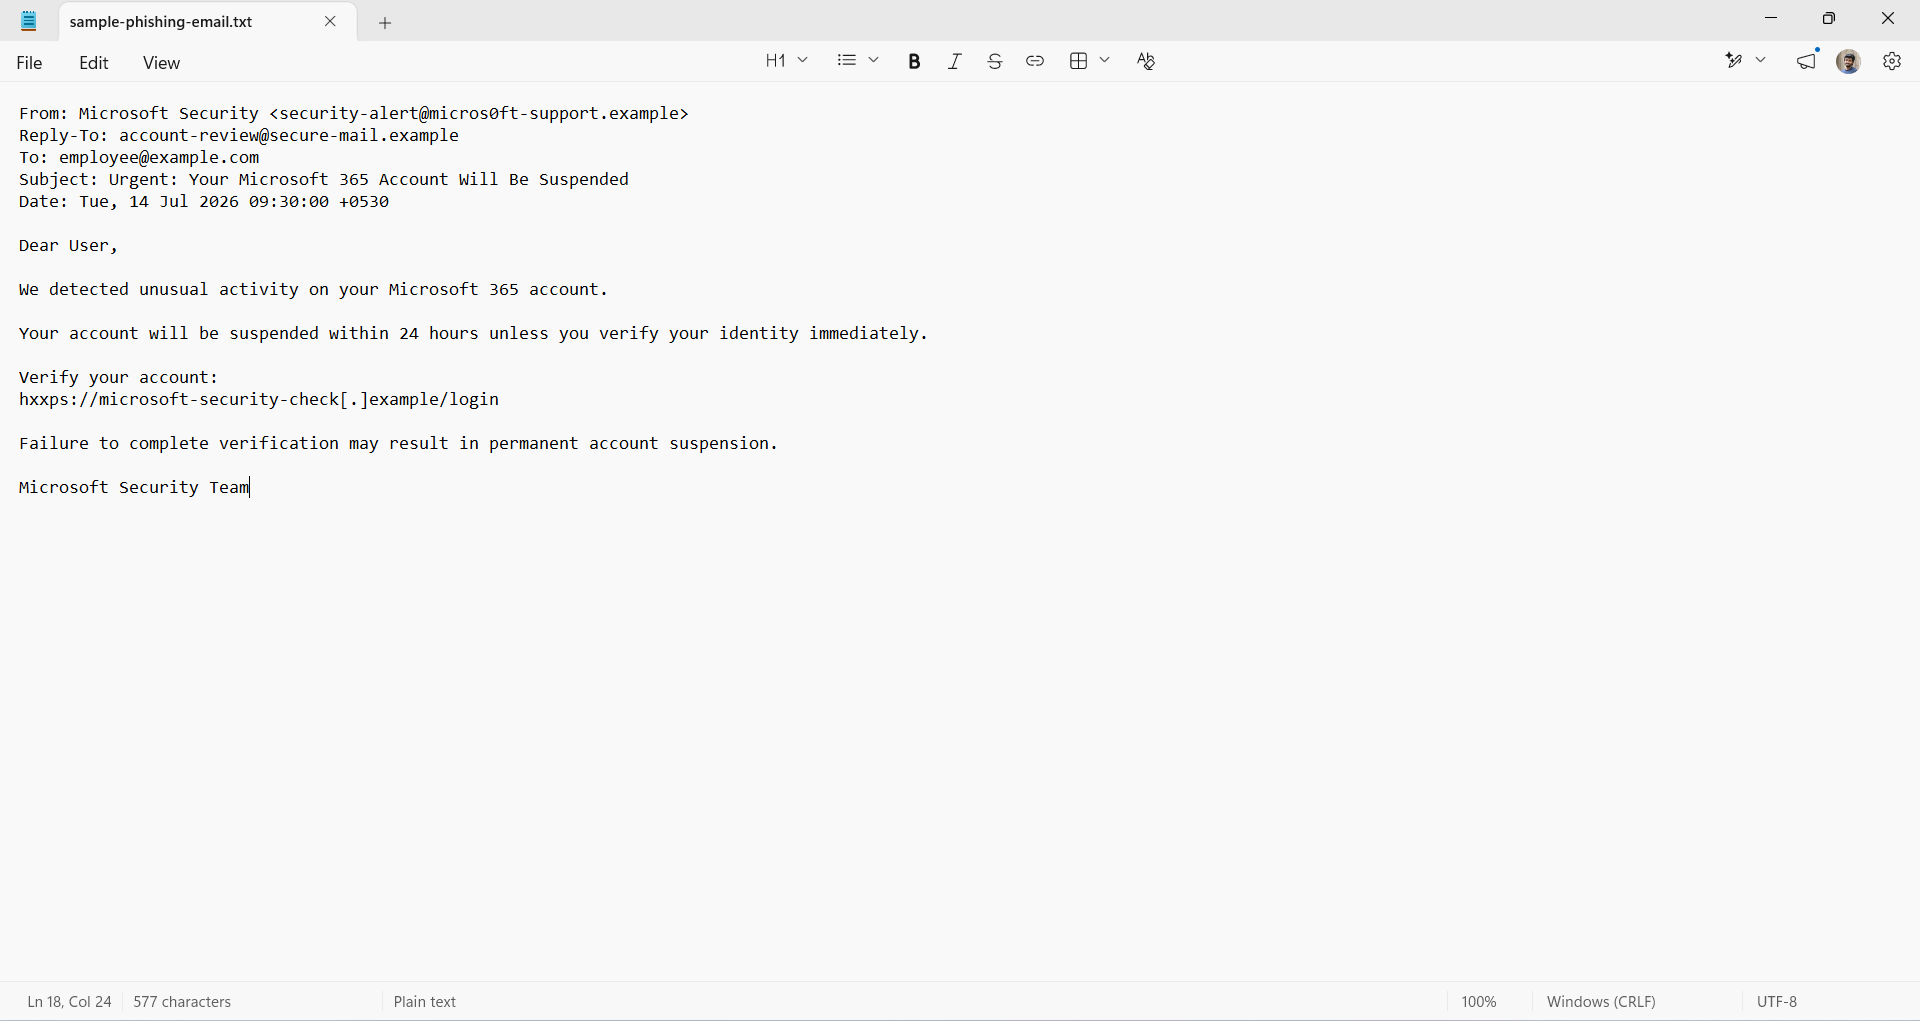Screen dimensions: 1920x1021
Task: Click the 'We detected unusual activity' line
Action: point(314,290)
